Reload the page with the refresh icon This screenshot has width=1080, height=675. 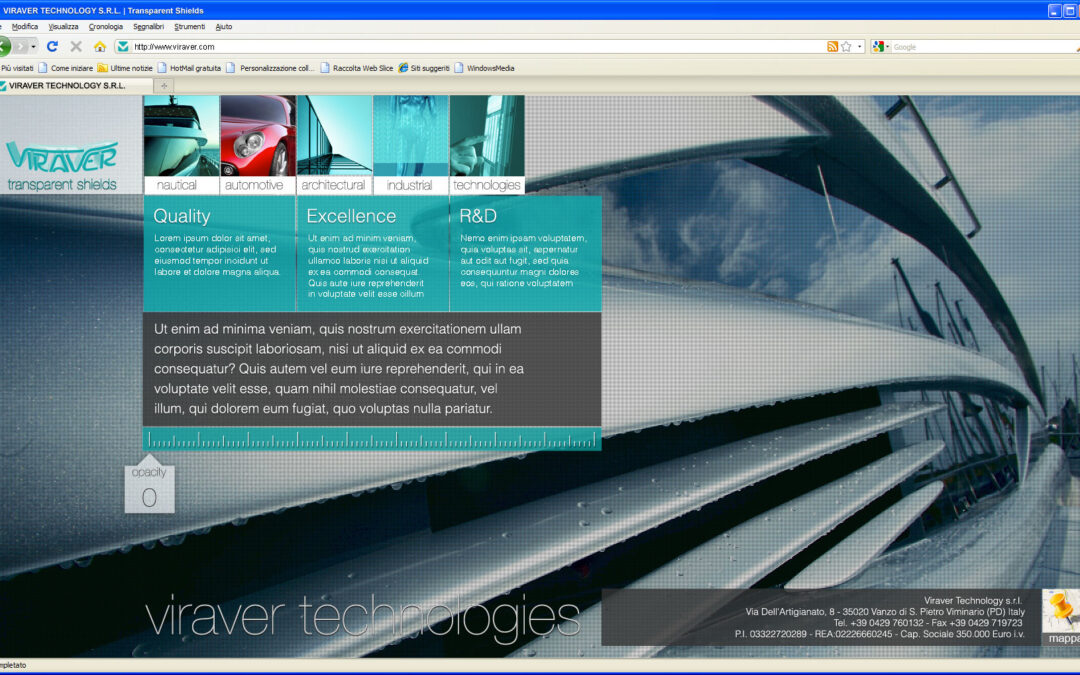point(52,47)
